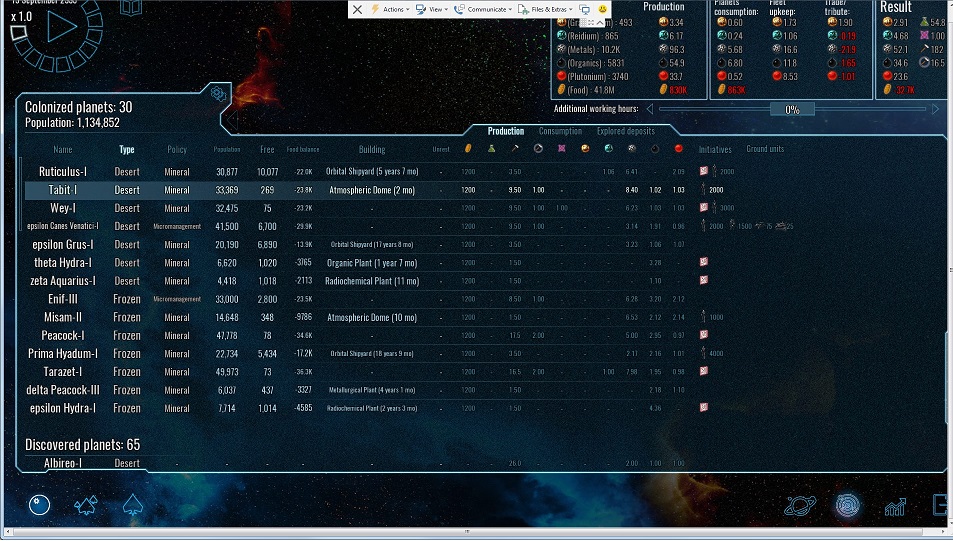Image resolution: width=953 pixels, height=541 pixels.
Task: Collapse the planets panel with left arrow
Action: click(x=232, y=119)
